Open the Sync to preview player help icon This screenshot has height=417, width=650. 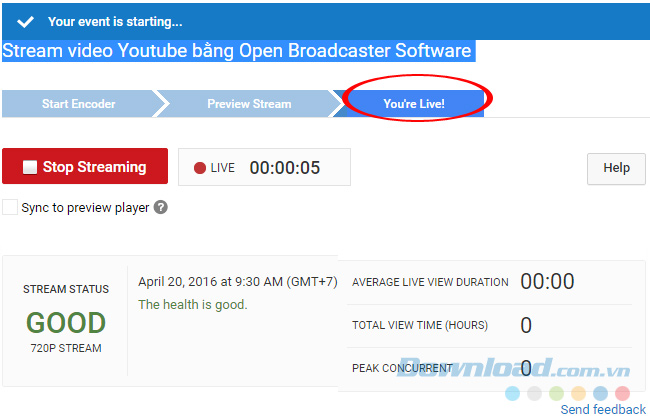(x=161, y=207)
